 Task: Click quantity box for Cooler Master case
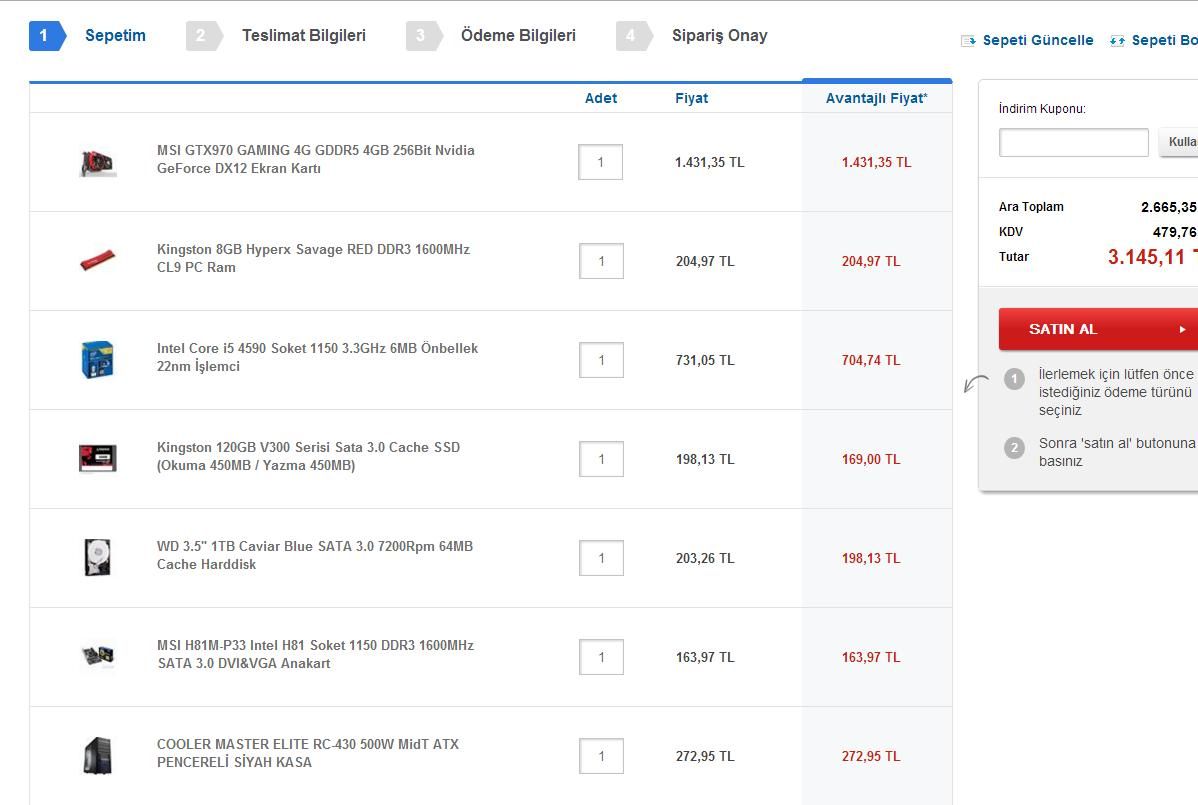(601, 756)
